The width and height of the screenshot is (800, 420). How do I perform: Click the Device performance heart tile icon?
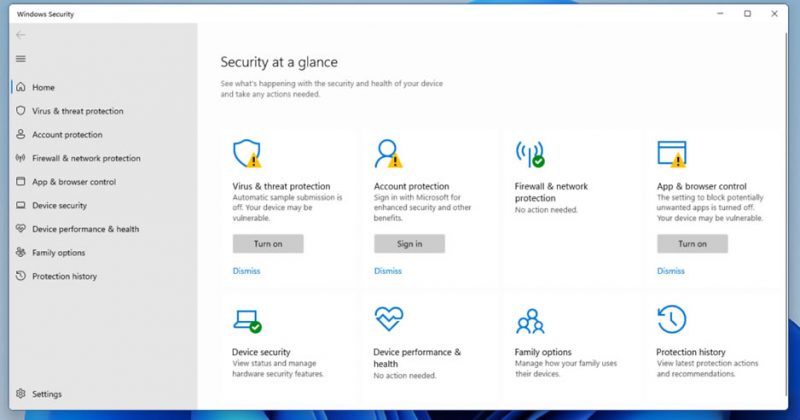click(389, 319)
